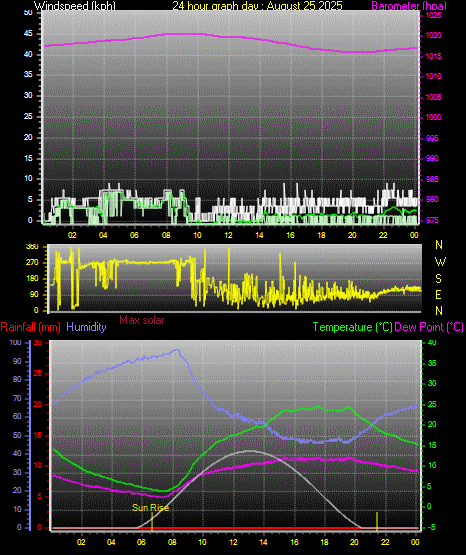This screenshot has height=555, width=466.
Task: Select the 975 barometer scale value
Action: pyautogui.click(x=432, y=220)
